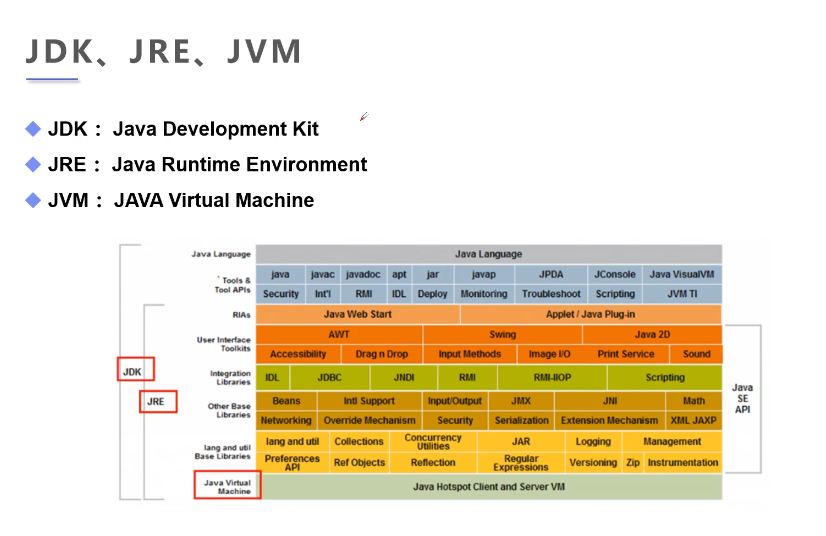
Task: Click the "jar" tool cell
Action: (x=433, y=275)
